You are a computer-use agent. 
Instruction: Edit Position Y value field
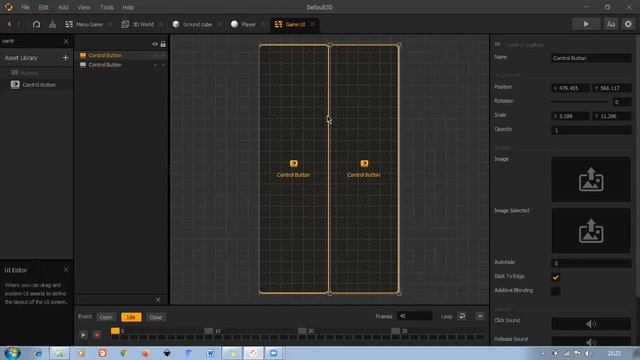(612, 88)
